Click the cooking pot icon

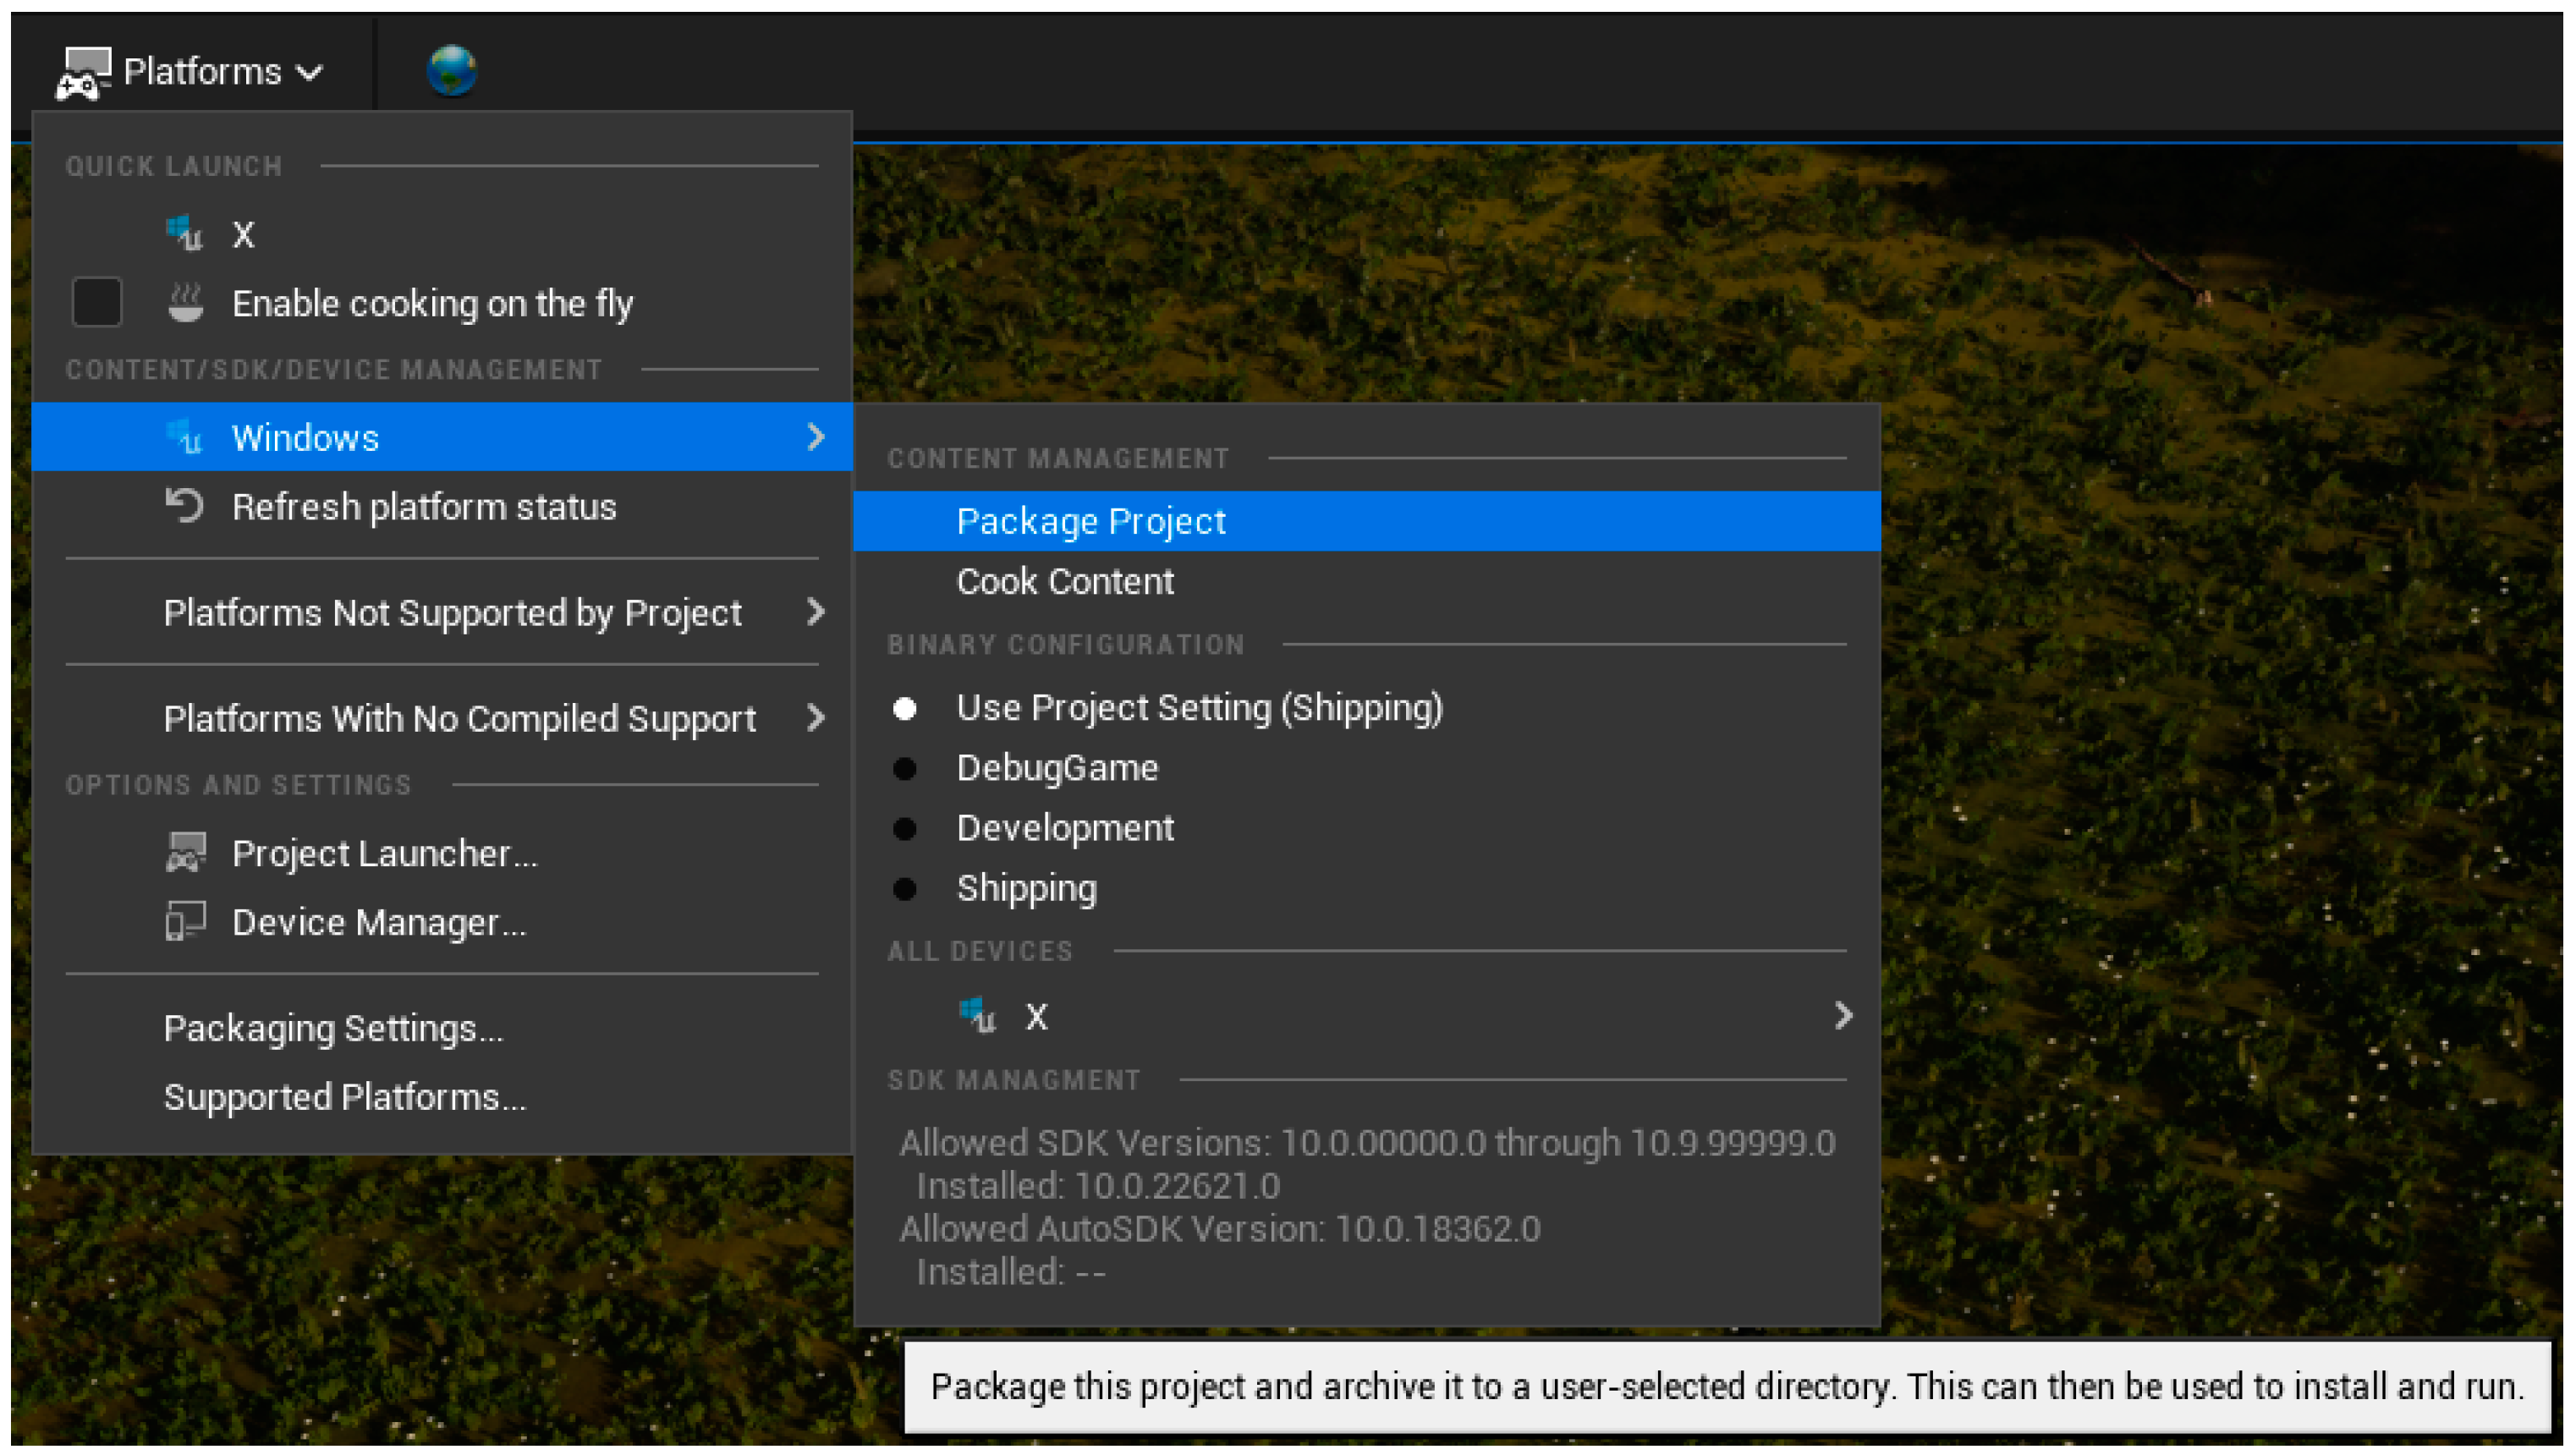[x=185, y=302]
